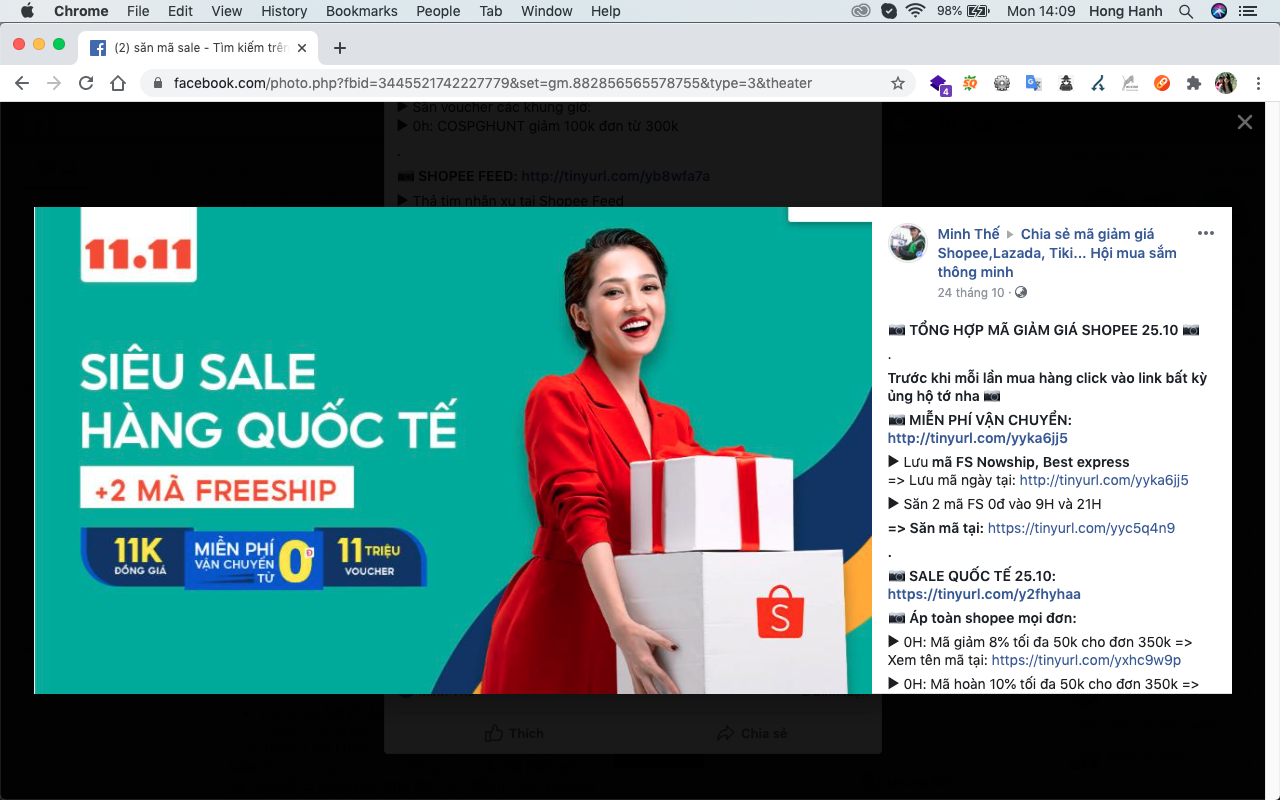Click the dimmed Chia sẻ button behind the photo
The height and width of the screenshot is (800, 1280).
pyautogui.click(x=752, y=733)
